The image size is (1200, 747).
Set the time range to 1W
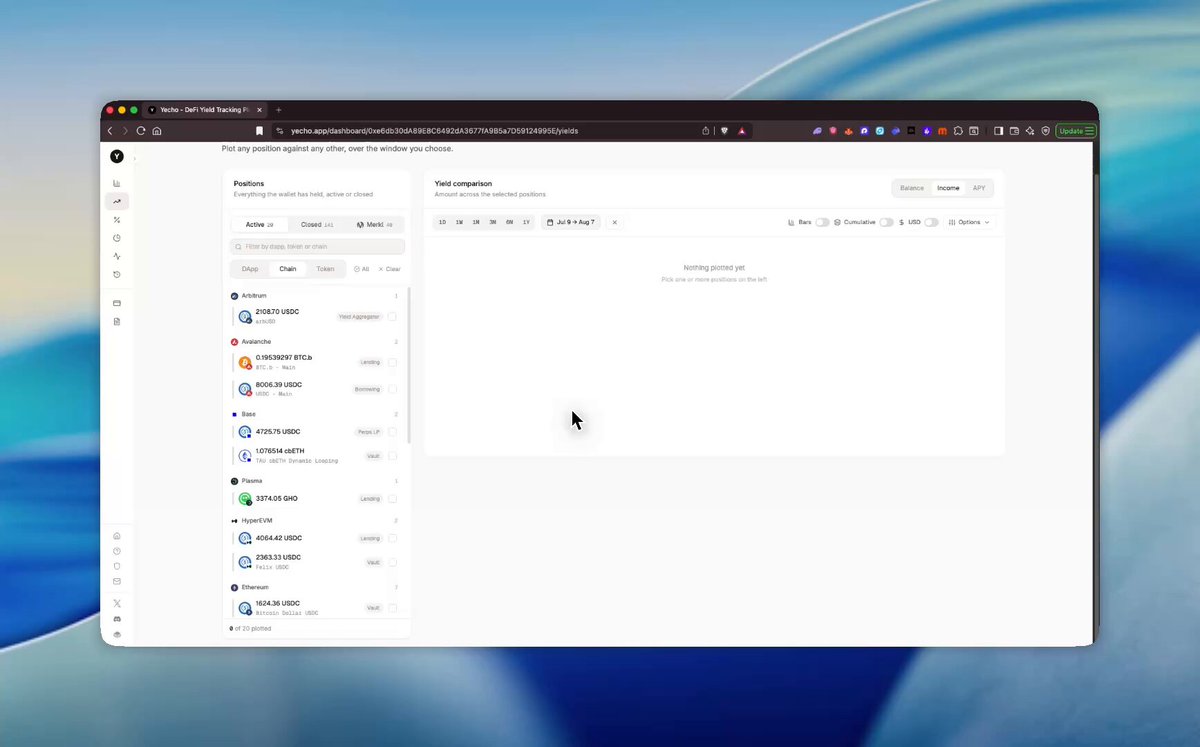click(459, 222)
